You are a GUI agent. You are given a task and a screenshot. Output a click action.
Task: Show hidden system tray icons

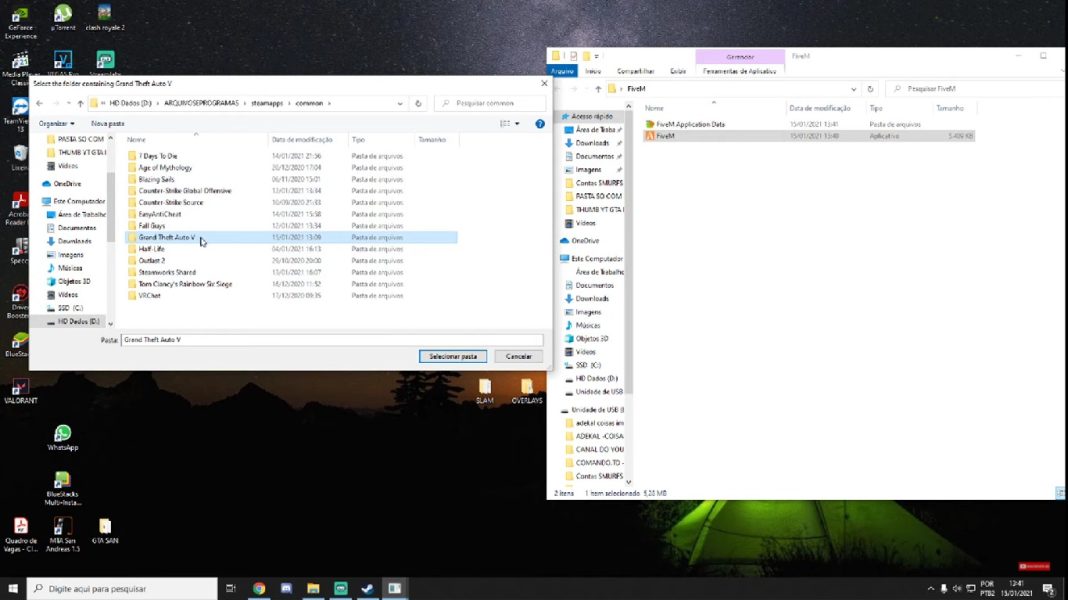coord(930,588)
